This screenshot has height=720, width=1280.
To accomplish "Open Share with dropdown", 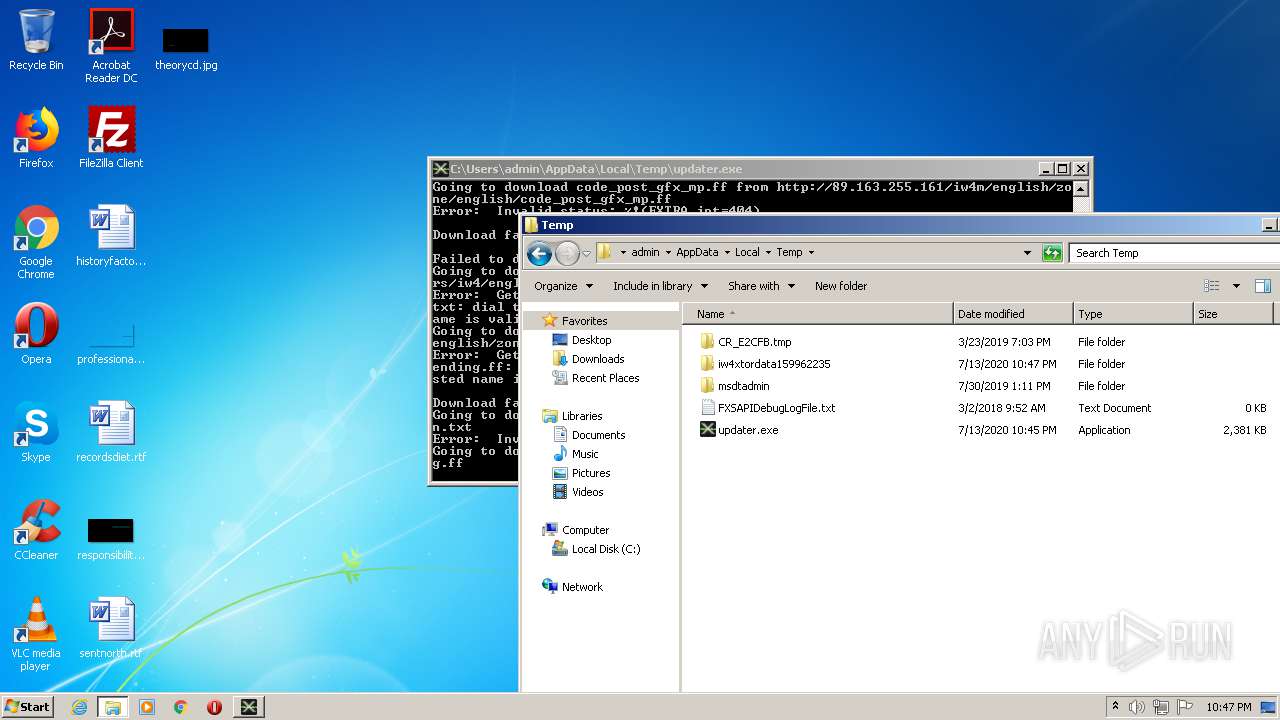I will click(x=761, y=286).
